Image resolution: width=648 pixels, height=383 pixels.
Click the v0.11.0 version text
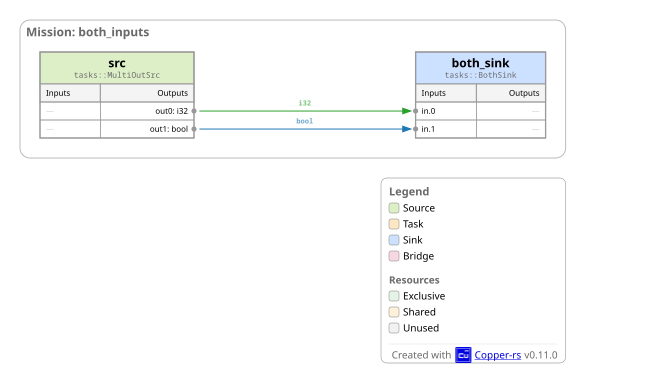tap(541, 355)
